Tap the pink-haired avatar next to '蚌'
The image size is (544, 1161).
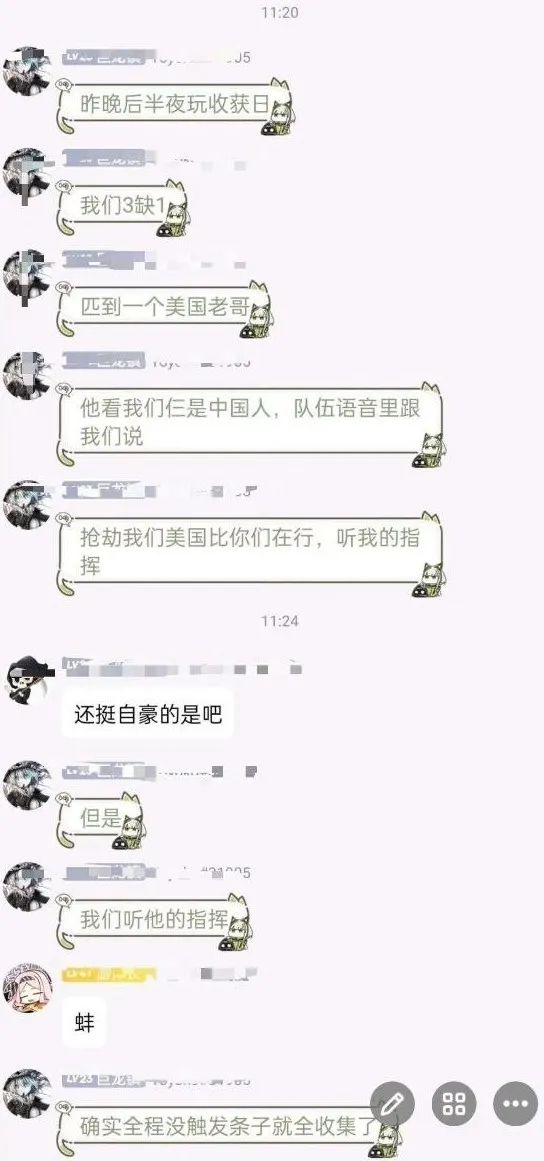[x=27, y=987]
